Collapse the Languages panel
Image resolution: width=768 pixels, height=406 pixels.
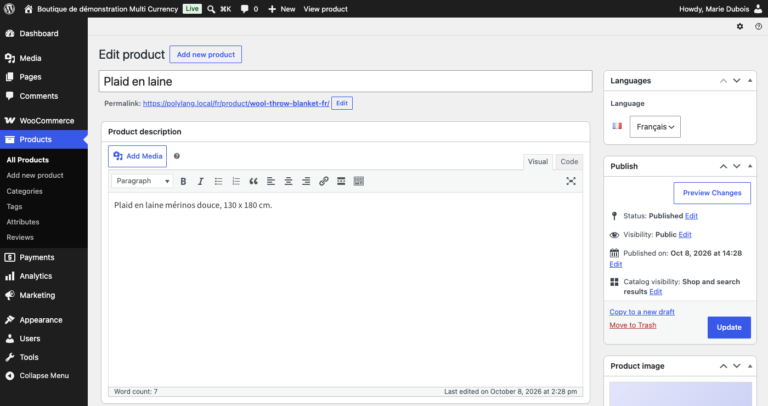(750, 81)
